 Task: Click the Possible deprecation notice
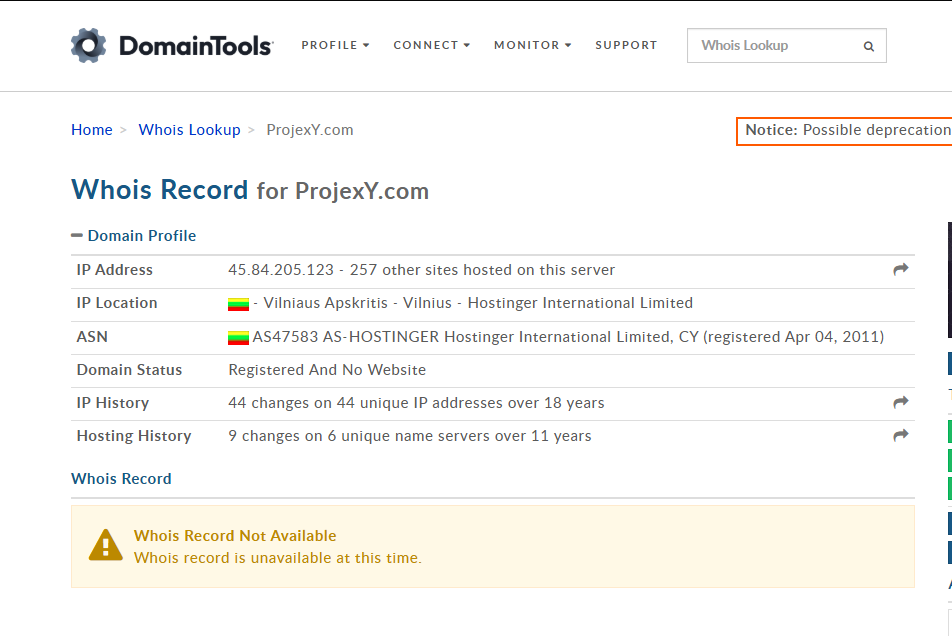pos(844,130)
